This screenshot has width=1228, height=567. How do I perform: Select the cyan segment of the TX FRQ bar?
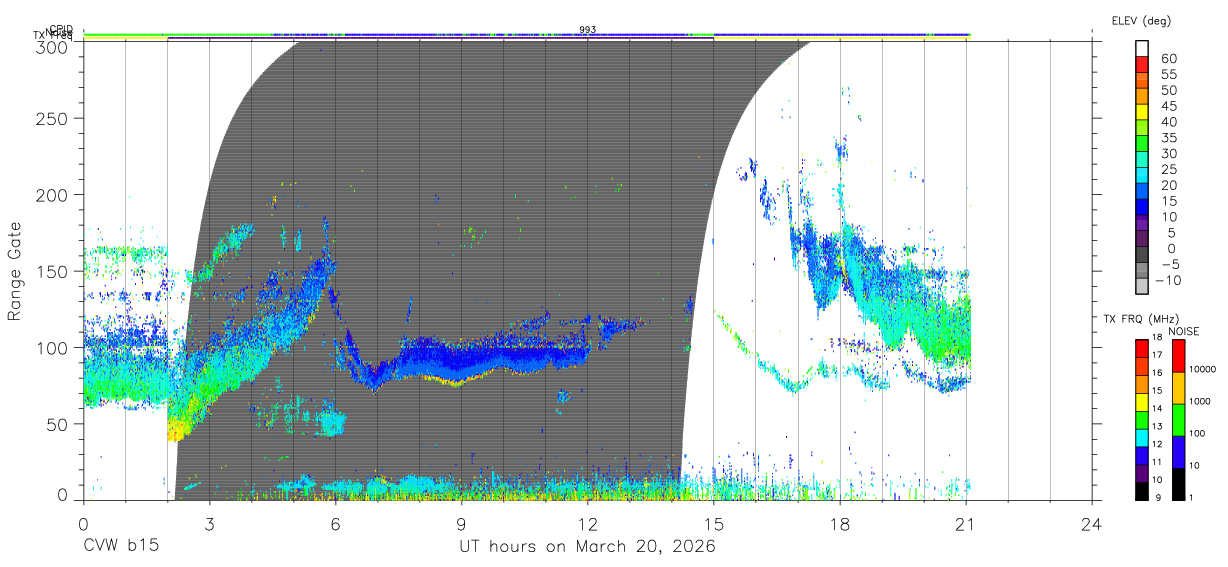click(x=1142, y=438)
